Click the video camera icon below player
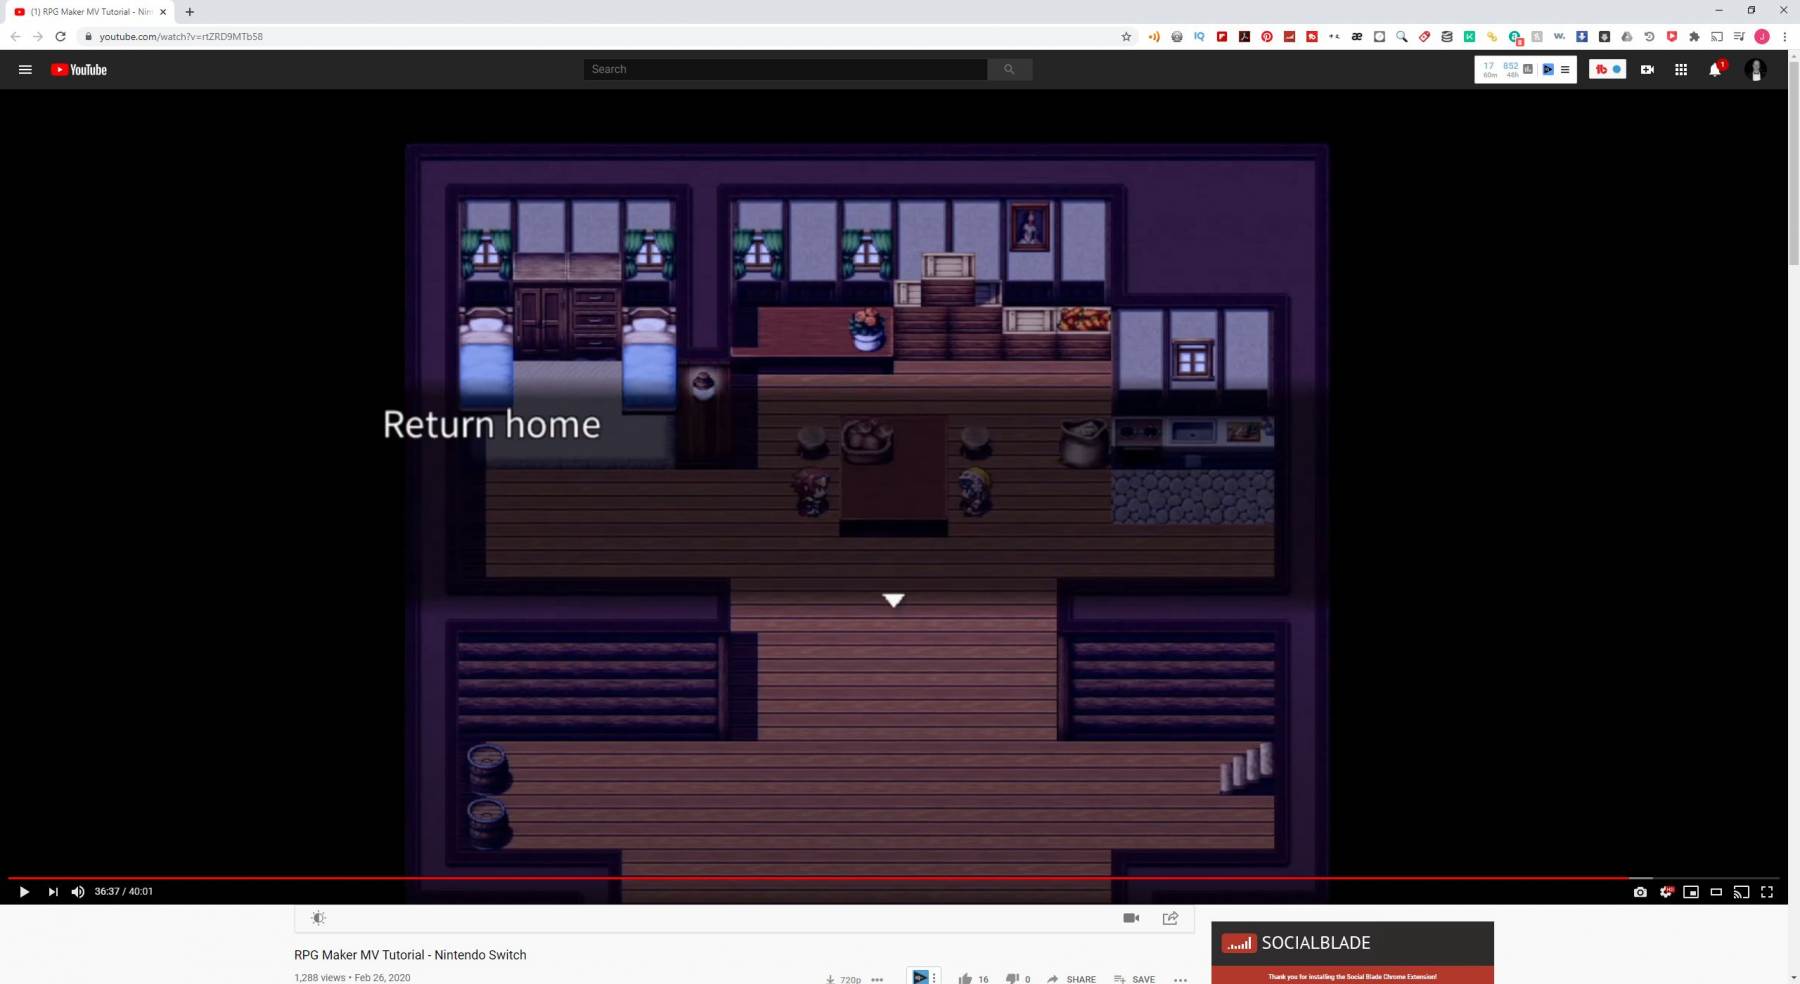 pos(1131,918)
